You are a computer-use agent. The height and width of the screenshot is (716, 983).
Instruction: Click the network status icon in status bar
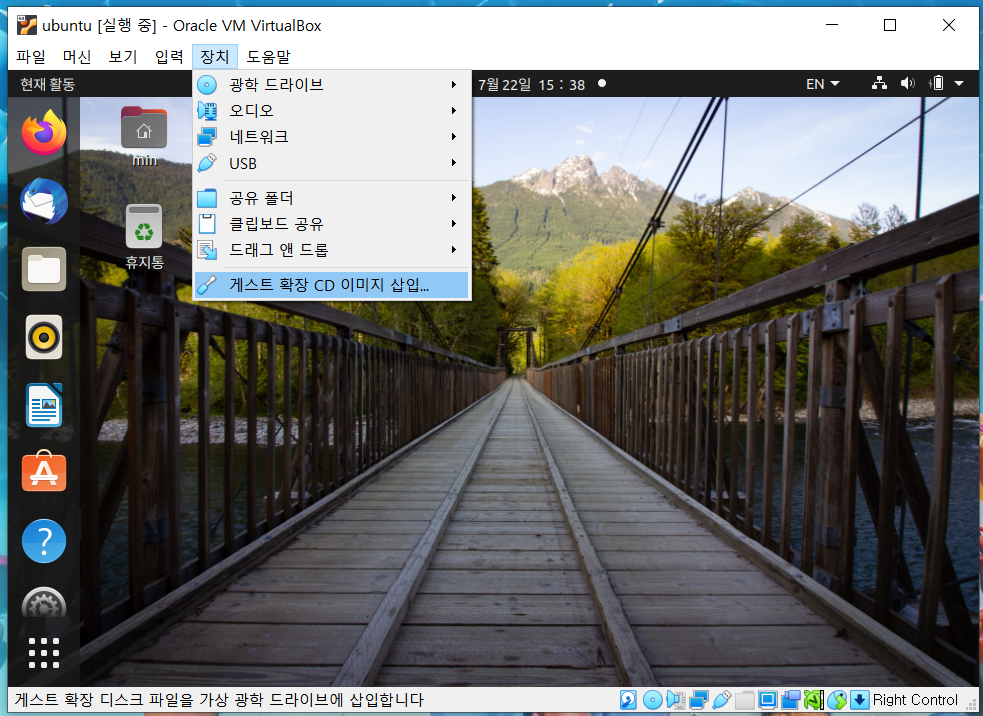pyautogui.click(x=698, y=700)
